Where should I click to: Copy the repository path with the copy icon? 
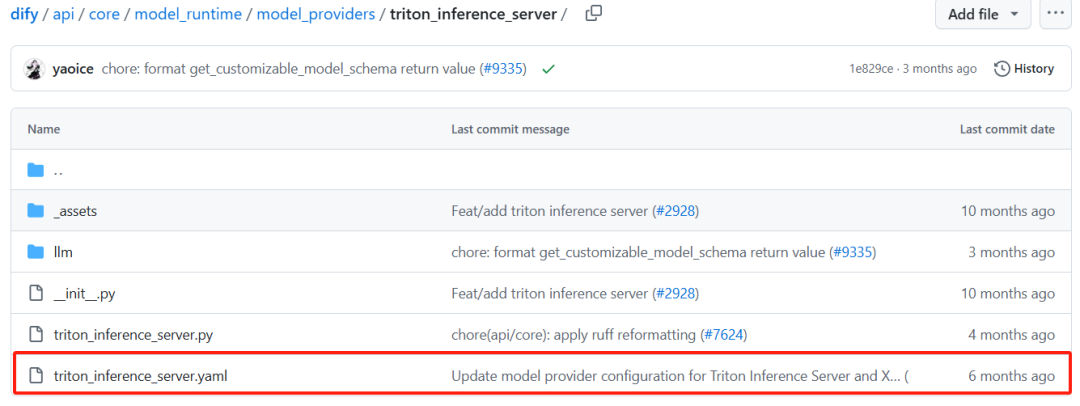click(594, 14)
